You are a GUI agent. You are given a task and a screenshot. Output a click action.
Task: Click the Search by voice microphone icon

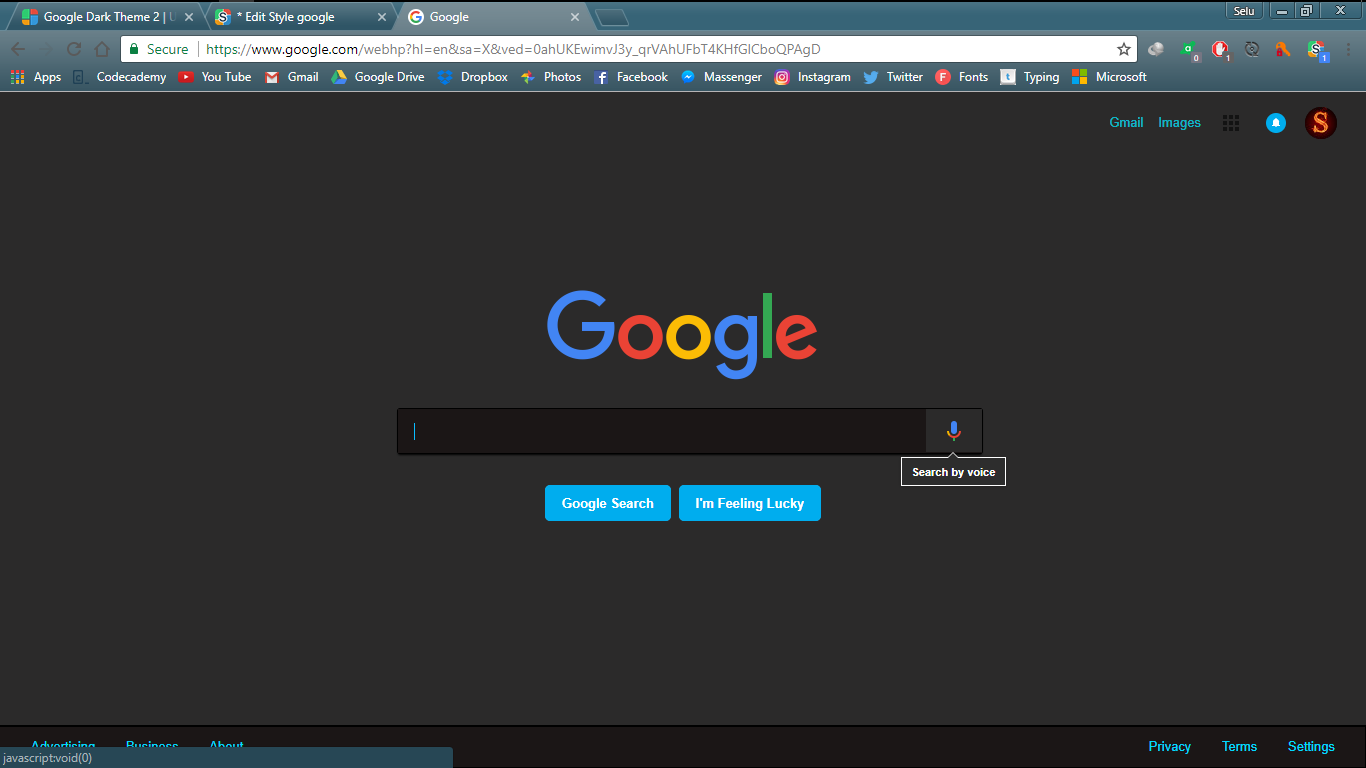(954, 431)
